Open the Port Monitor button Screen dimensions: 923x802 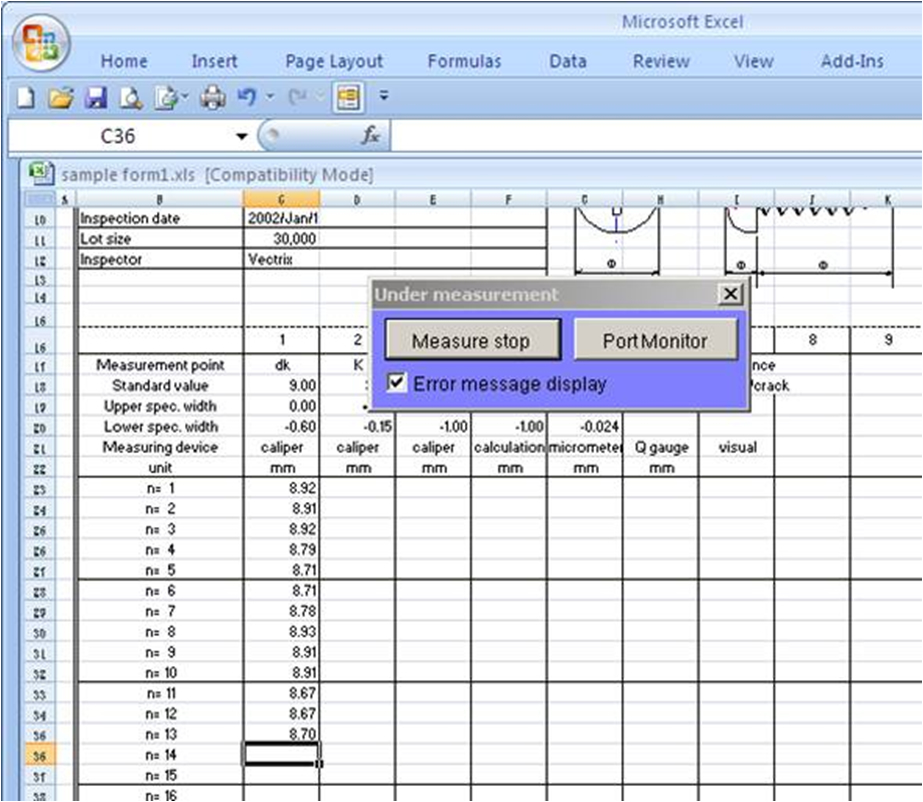[x=655, y=340]
